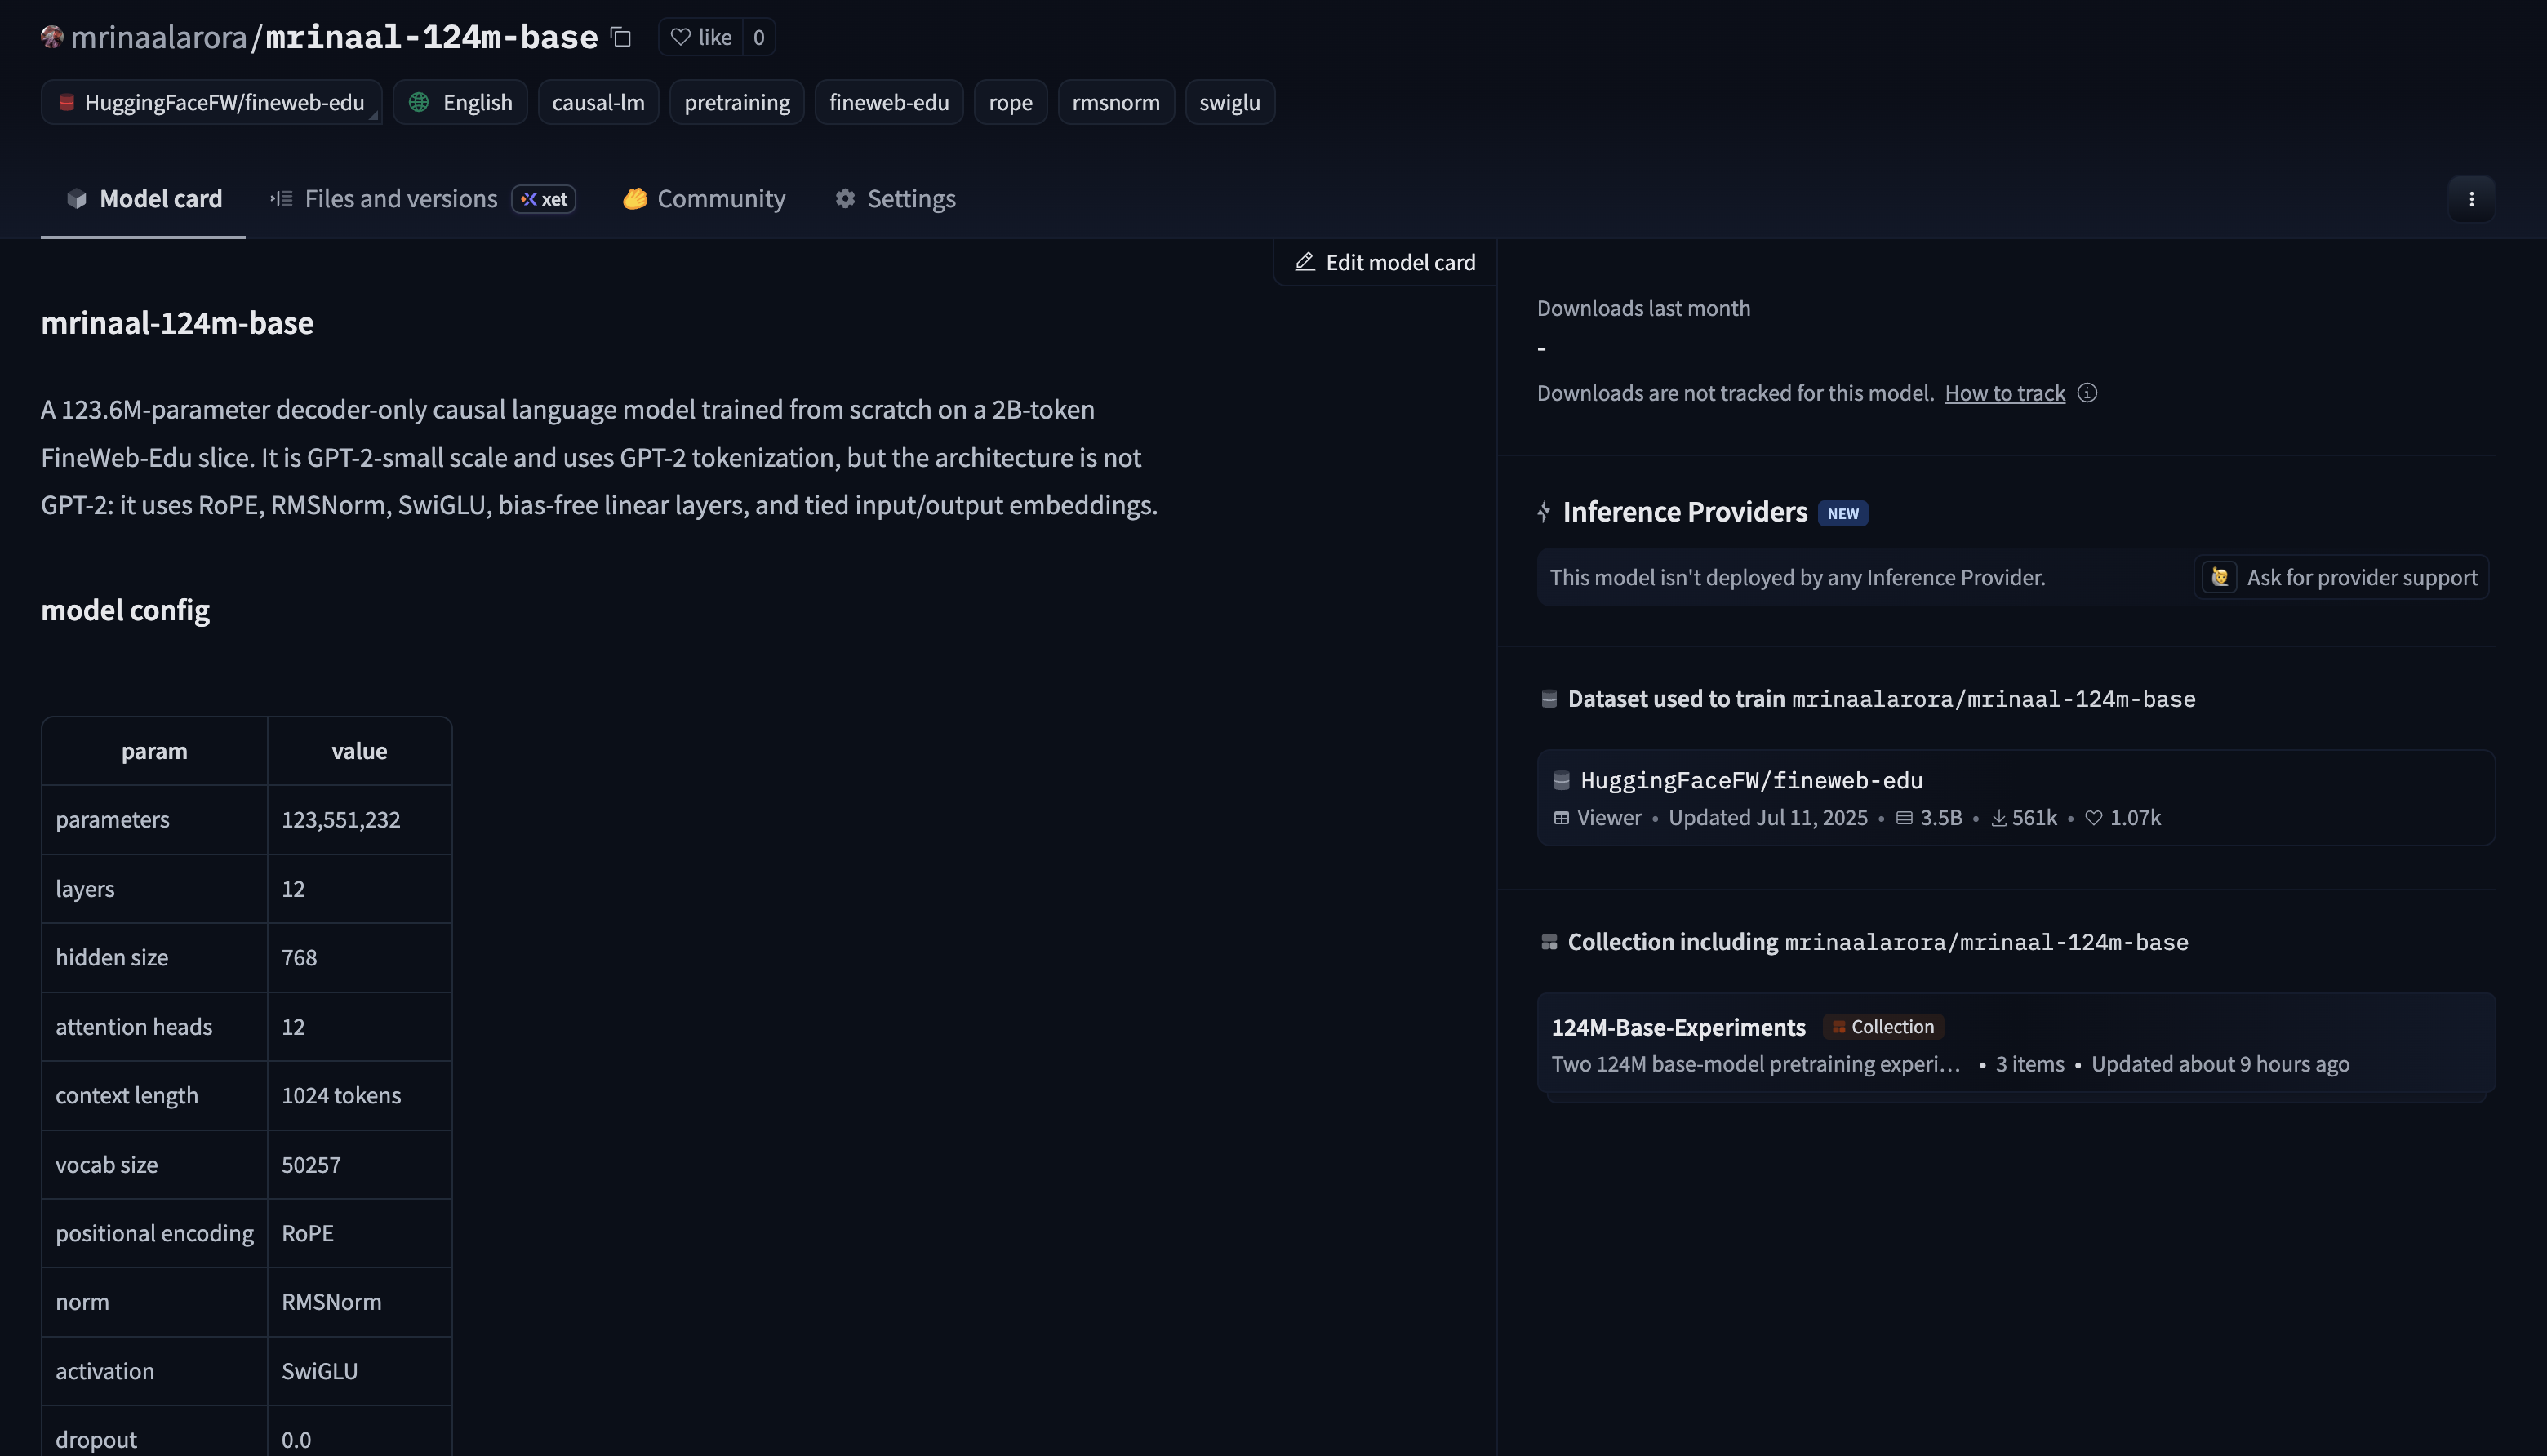The height and width of the screenshot is (1456, 2547).
Task: Click the SwiGLU activation value
Action: tap(319, 1371)
